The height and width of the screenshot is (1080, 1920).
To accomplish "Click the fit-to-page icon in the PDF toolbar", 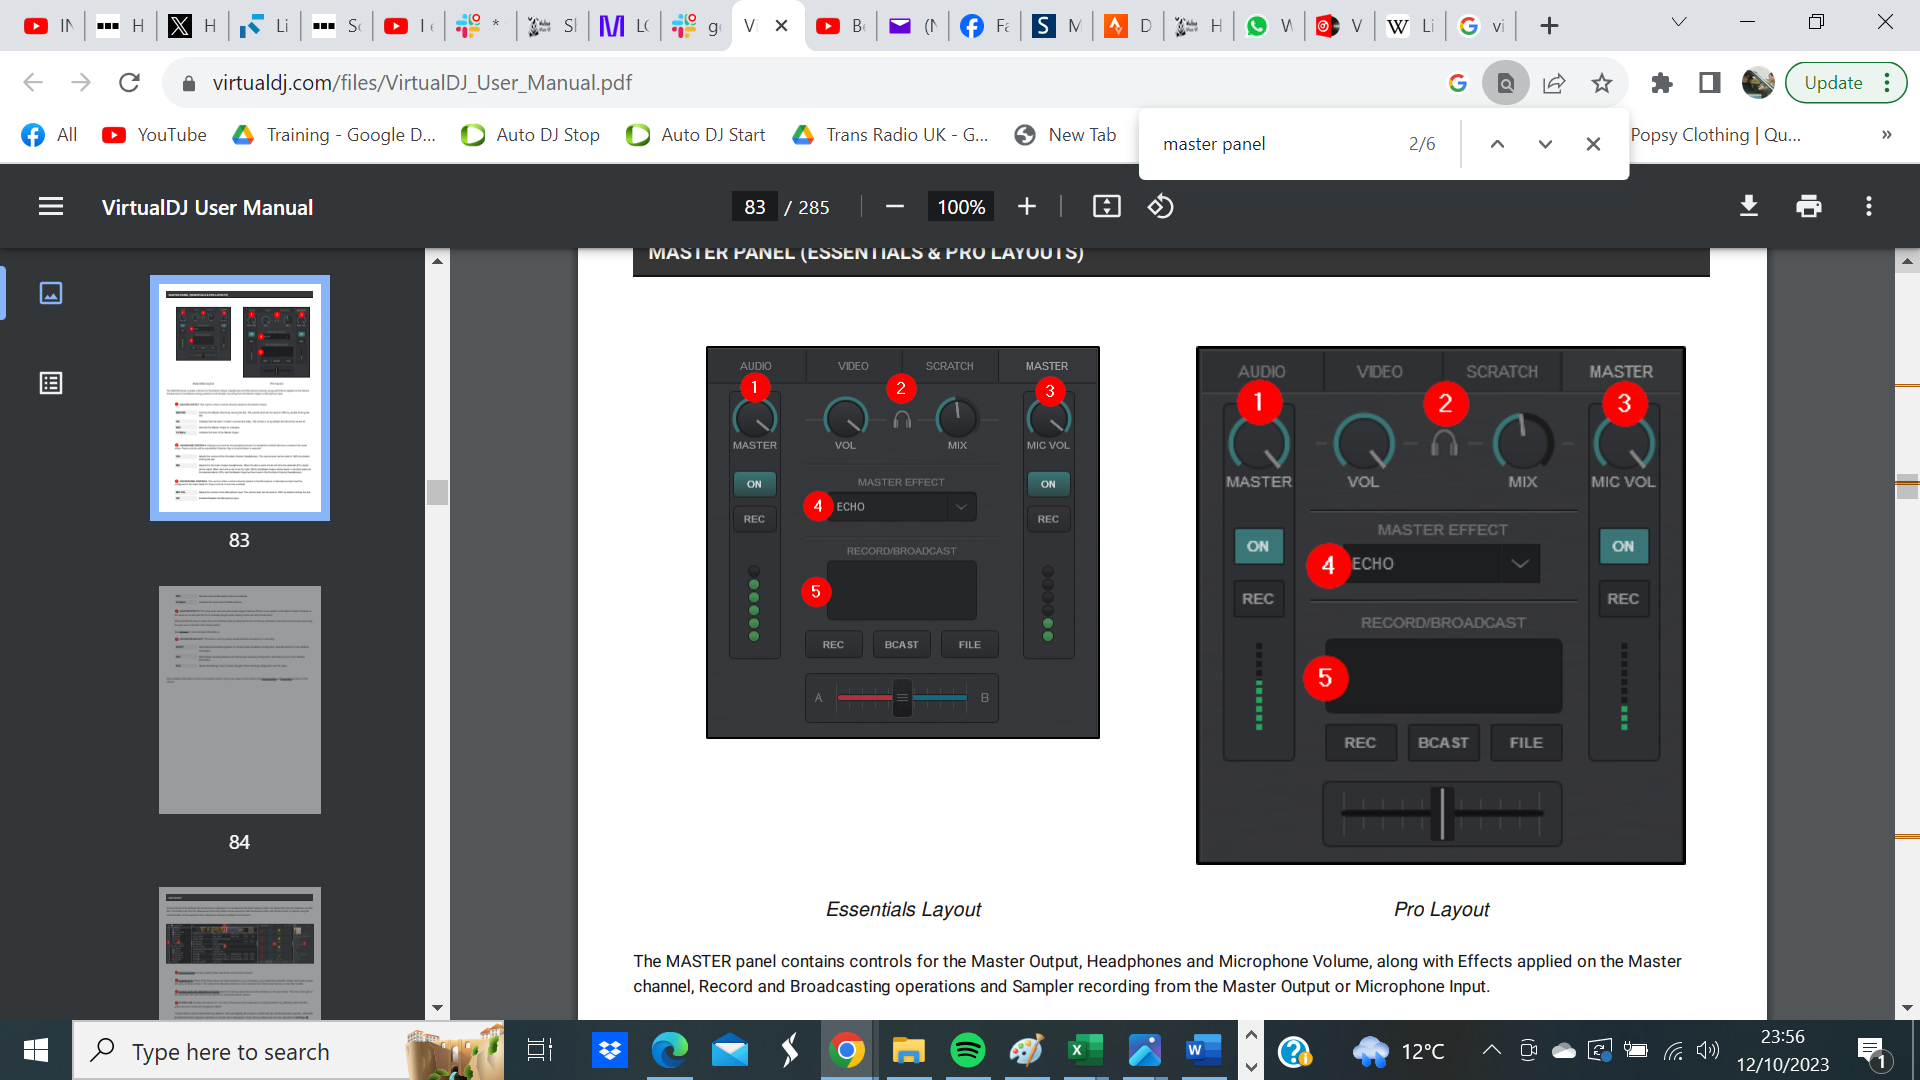I will pos(1106,206).
